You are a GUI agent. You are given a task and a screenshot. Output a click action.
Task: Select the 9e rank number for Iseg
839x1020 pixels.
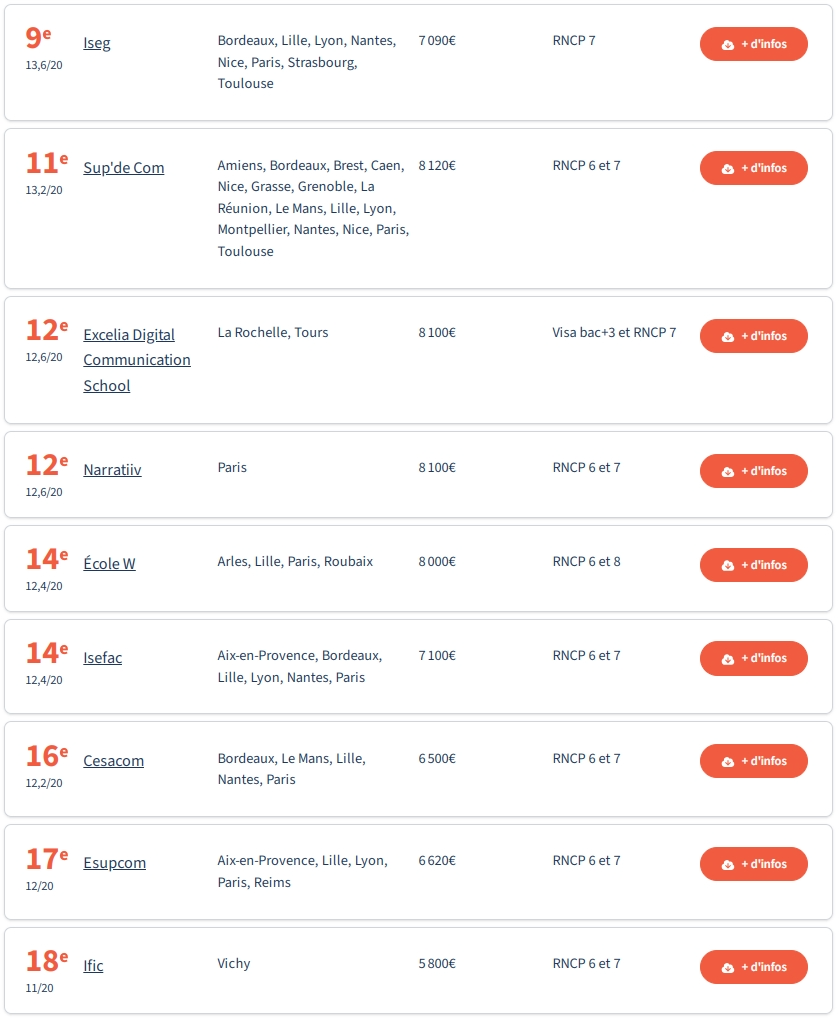coord(38,38)
